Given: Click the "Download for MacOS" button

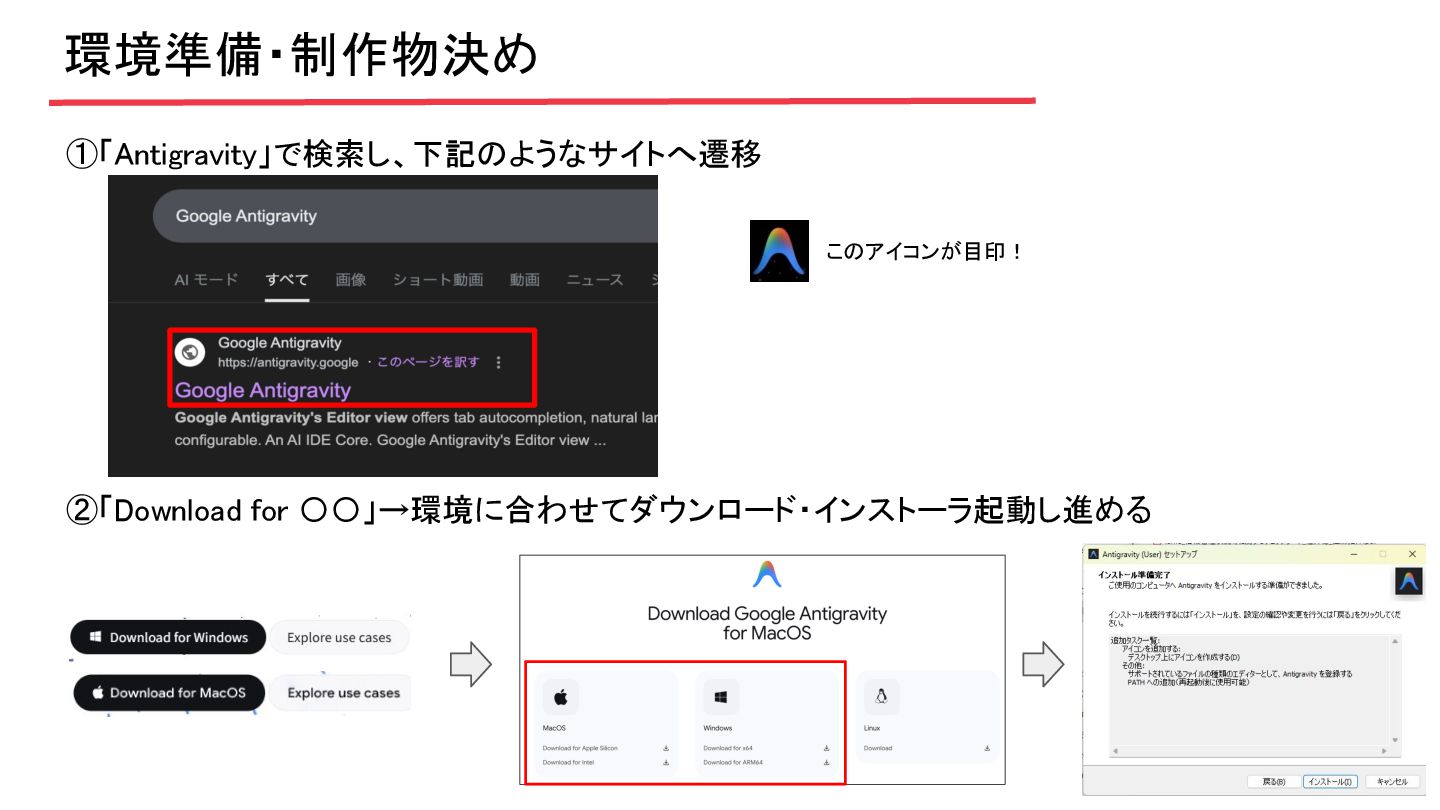Looking at the screenshot, I should click(x=168, y=692).
